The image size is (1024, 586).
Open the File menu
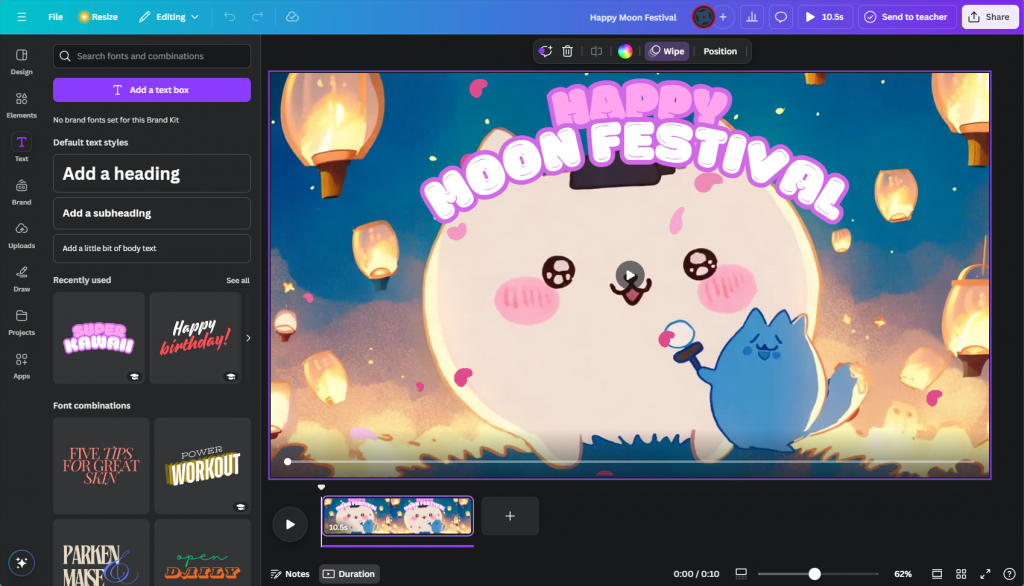click(56, 17)
